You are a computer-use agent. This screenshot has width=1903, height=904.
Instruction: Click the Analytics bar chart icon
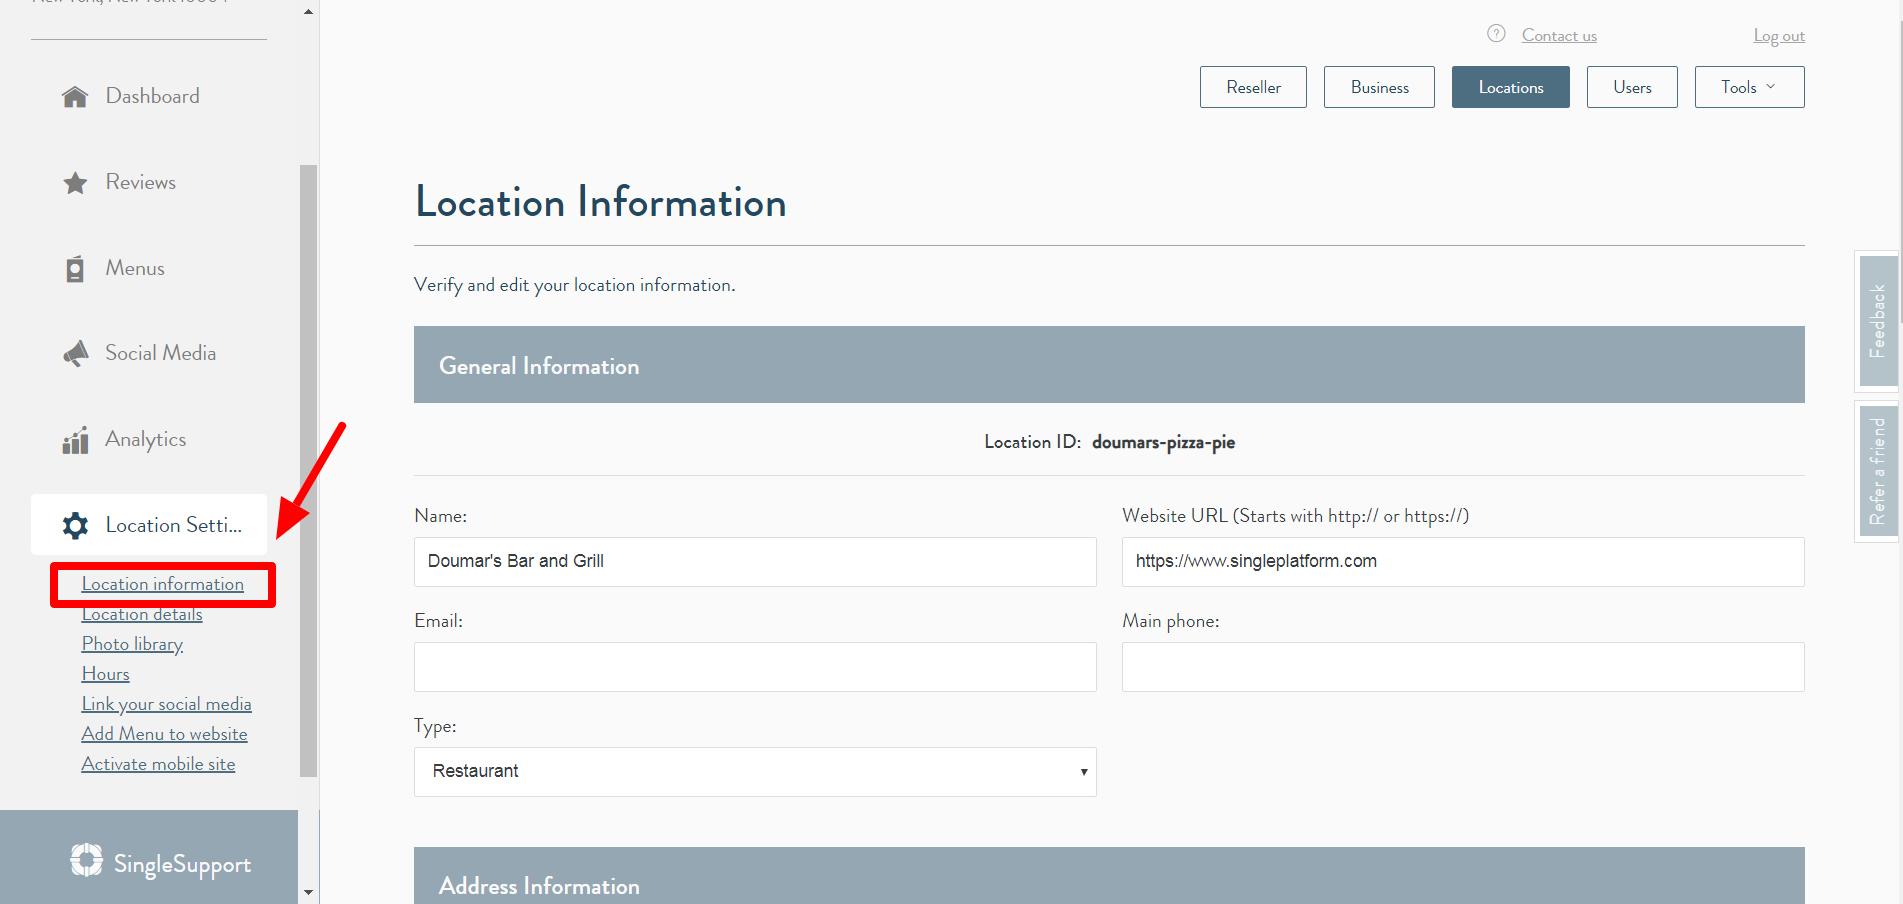coord(75,441)
